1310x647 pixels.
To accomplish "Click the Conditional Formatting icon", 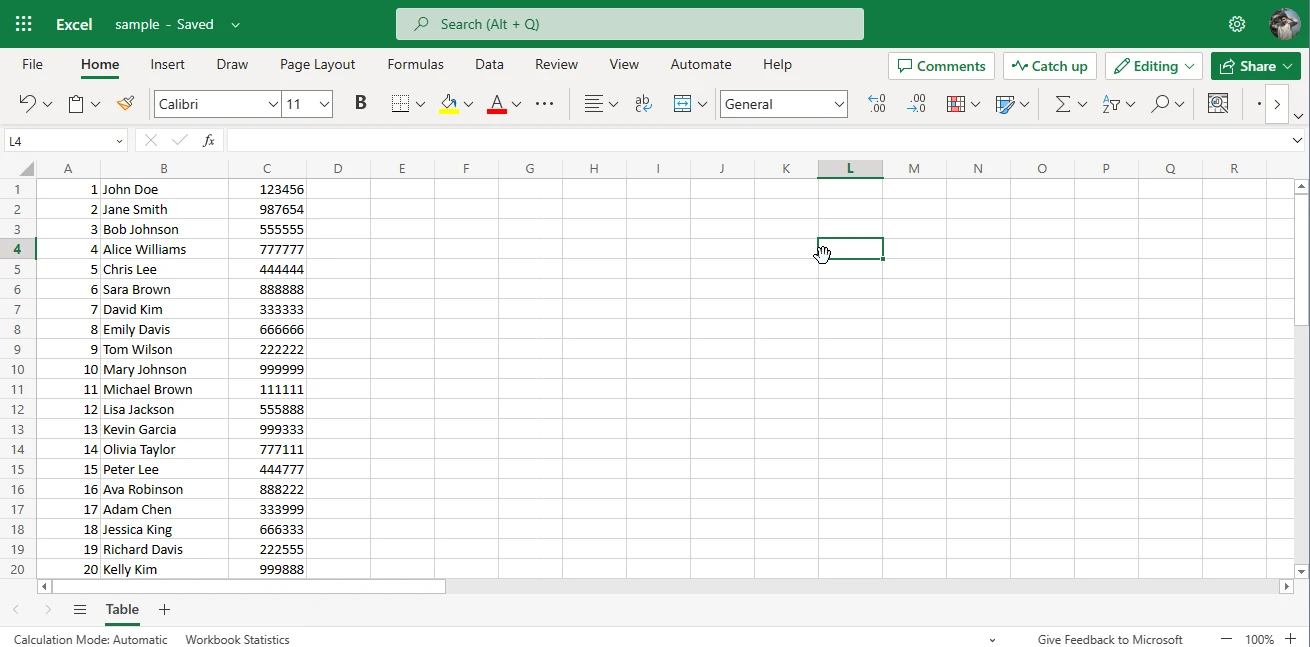I will click(955, 104).
